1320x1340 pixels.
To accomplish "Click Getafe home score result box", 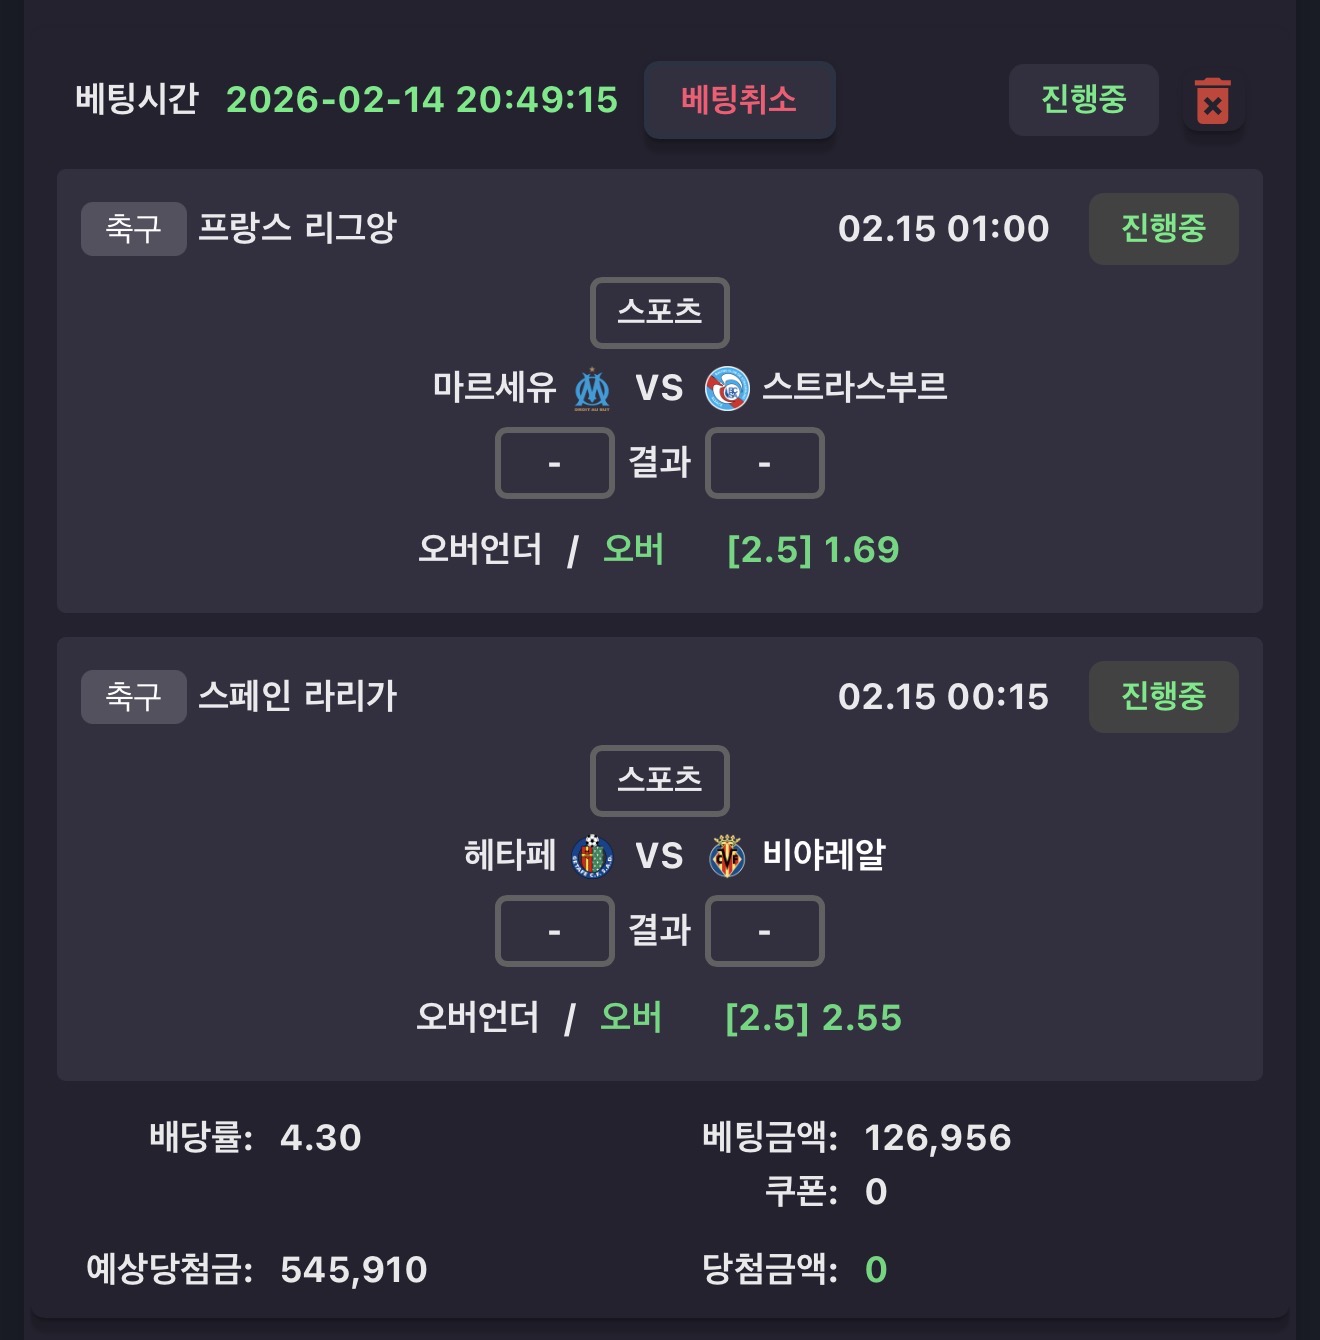I will tap(554, 931).
